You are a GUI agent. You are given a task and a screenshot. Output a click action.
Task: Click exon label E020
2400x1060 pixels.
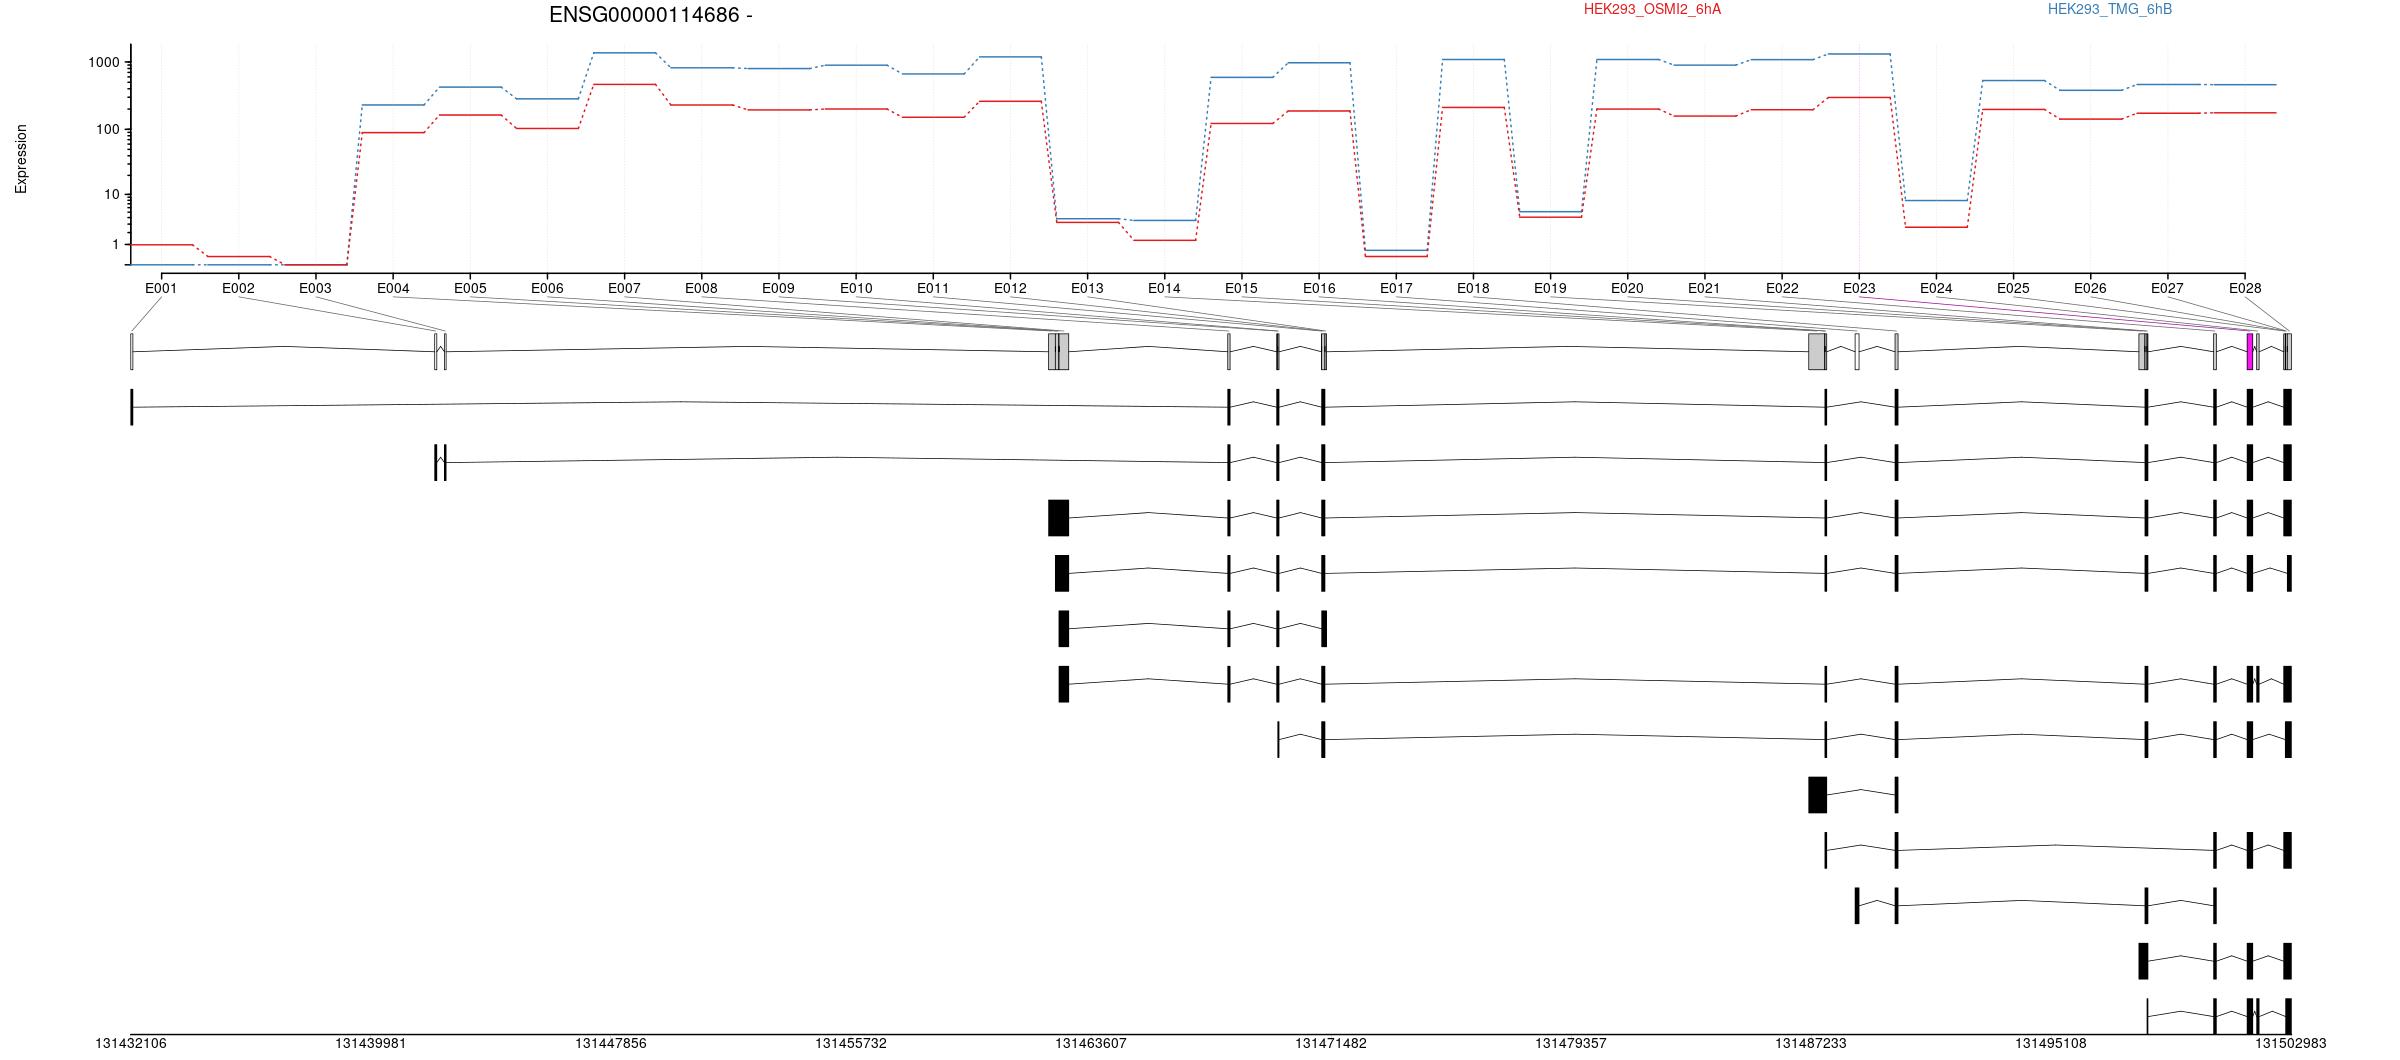point(1627,288)
